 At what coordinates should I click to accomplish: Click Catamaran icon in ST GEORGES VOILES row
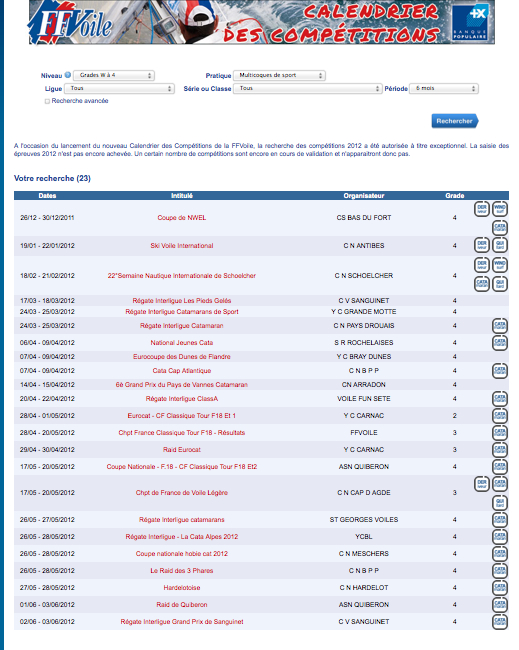(500, 520)
